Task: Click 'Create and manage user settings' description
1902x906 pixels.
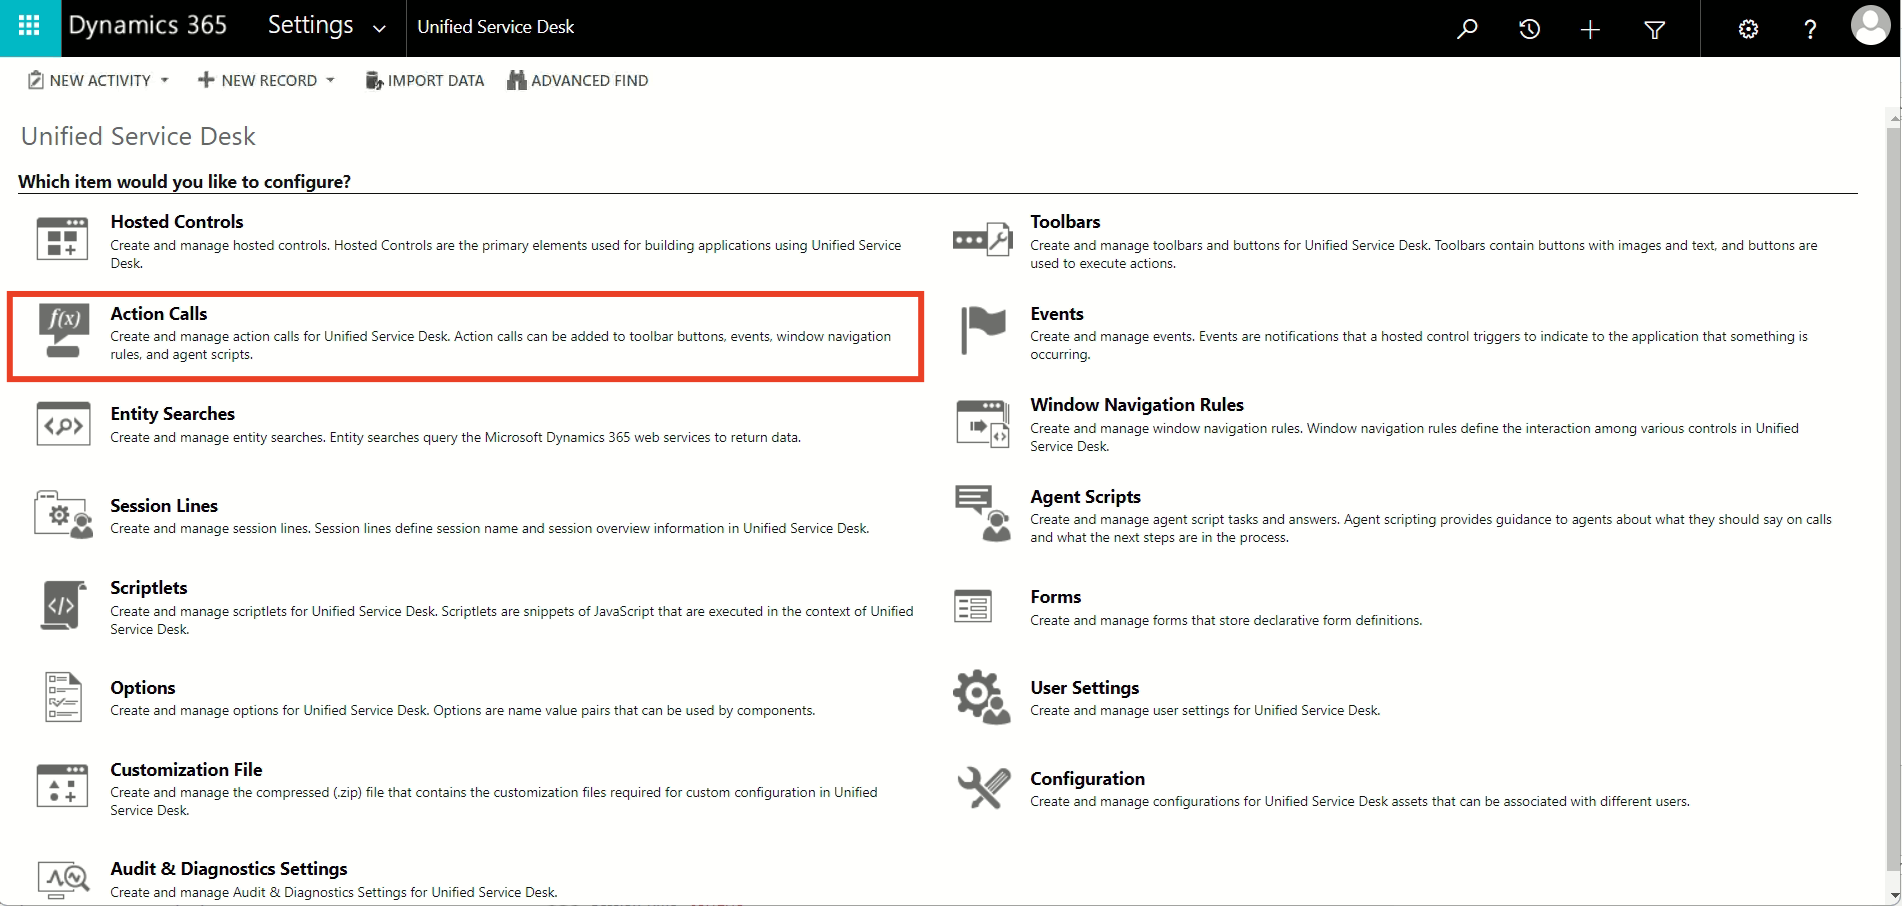Action: pyautogui.click(x=1205, y=711)
